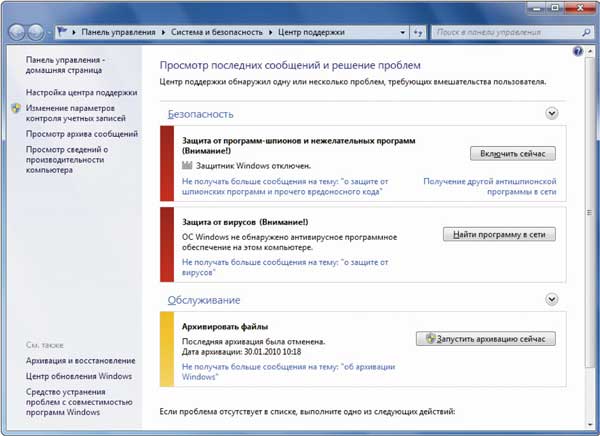Click the scrollbar down arrow
This screenshot has height=436, width=600.
(x=590, y=424)
